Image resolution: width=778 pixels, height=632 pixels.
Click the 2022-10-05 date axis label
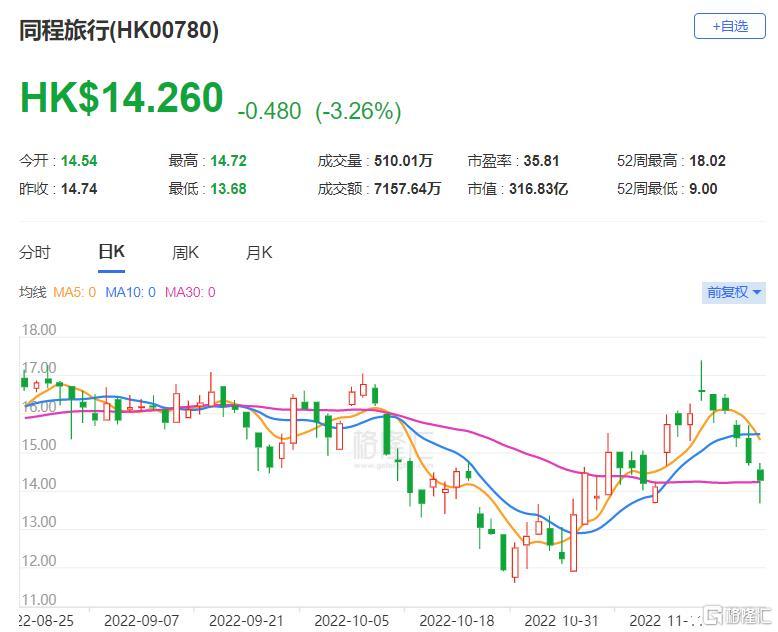tap(351, 621)
